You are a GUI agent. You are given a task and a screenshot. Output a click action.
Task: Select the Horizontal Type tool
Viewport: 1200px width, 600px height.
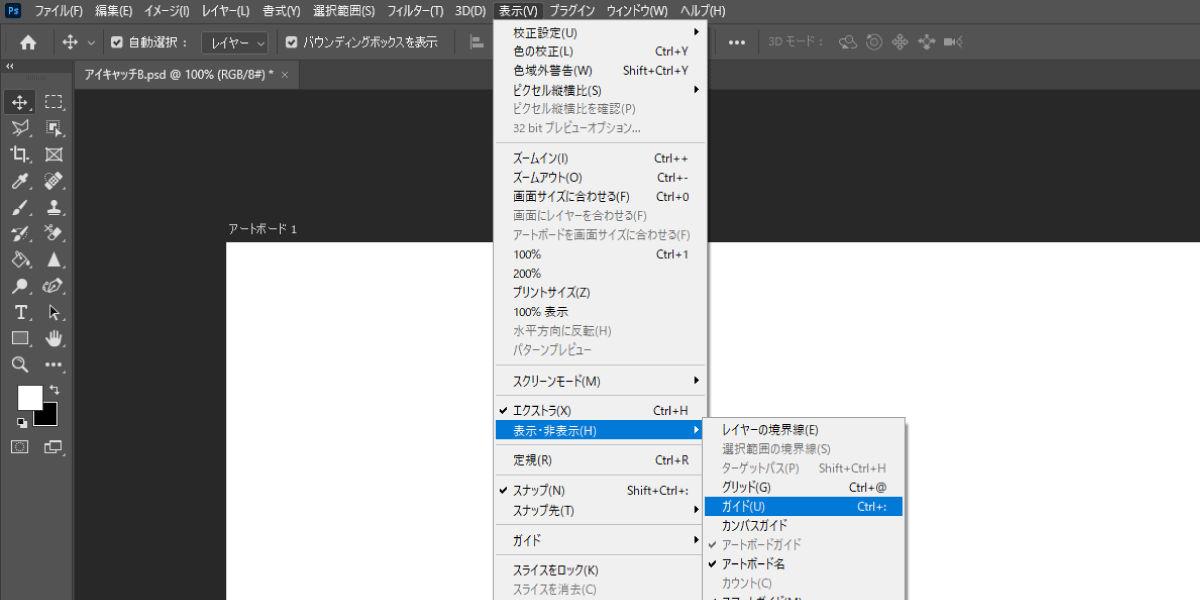pos(20,312)
